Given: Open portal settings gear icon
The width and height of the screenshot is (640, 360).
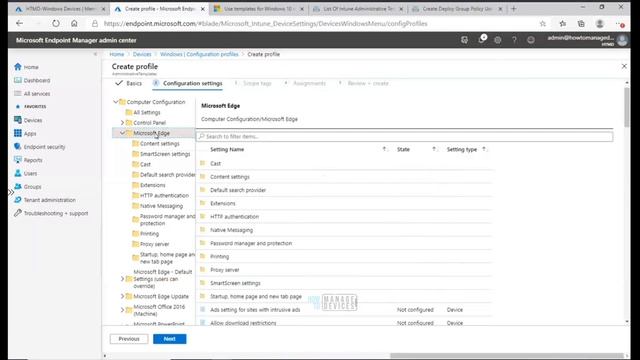Looking at the screenshot, I should [498, 40].
